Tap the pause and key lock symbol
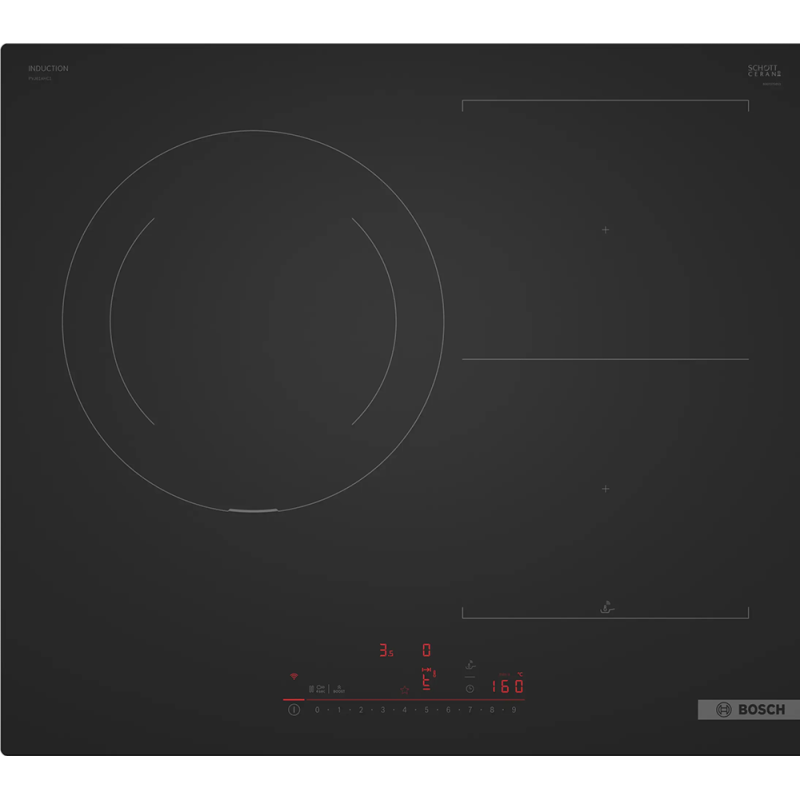 point(317,689)
